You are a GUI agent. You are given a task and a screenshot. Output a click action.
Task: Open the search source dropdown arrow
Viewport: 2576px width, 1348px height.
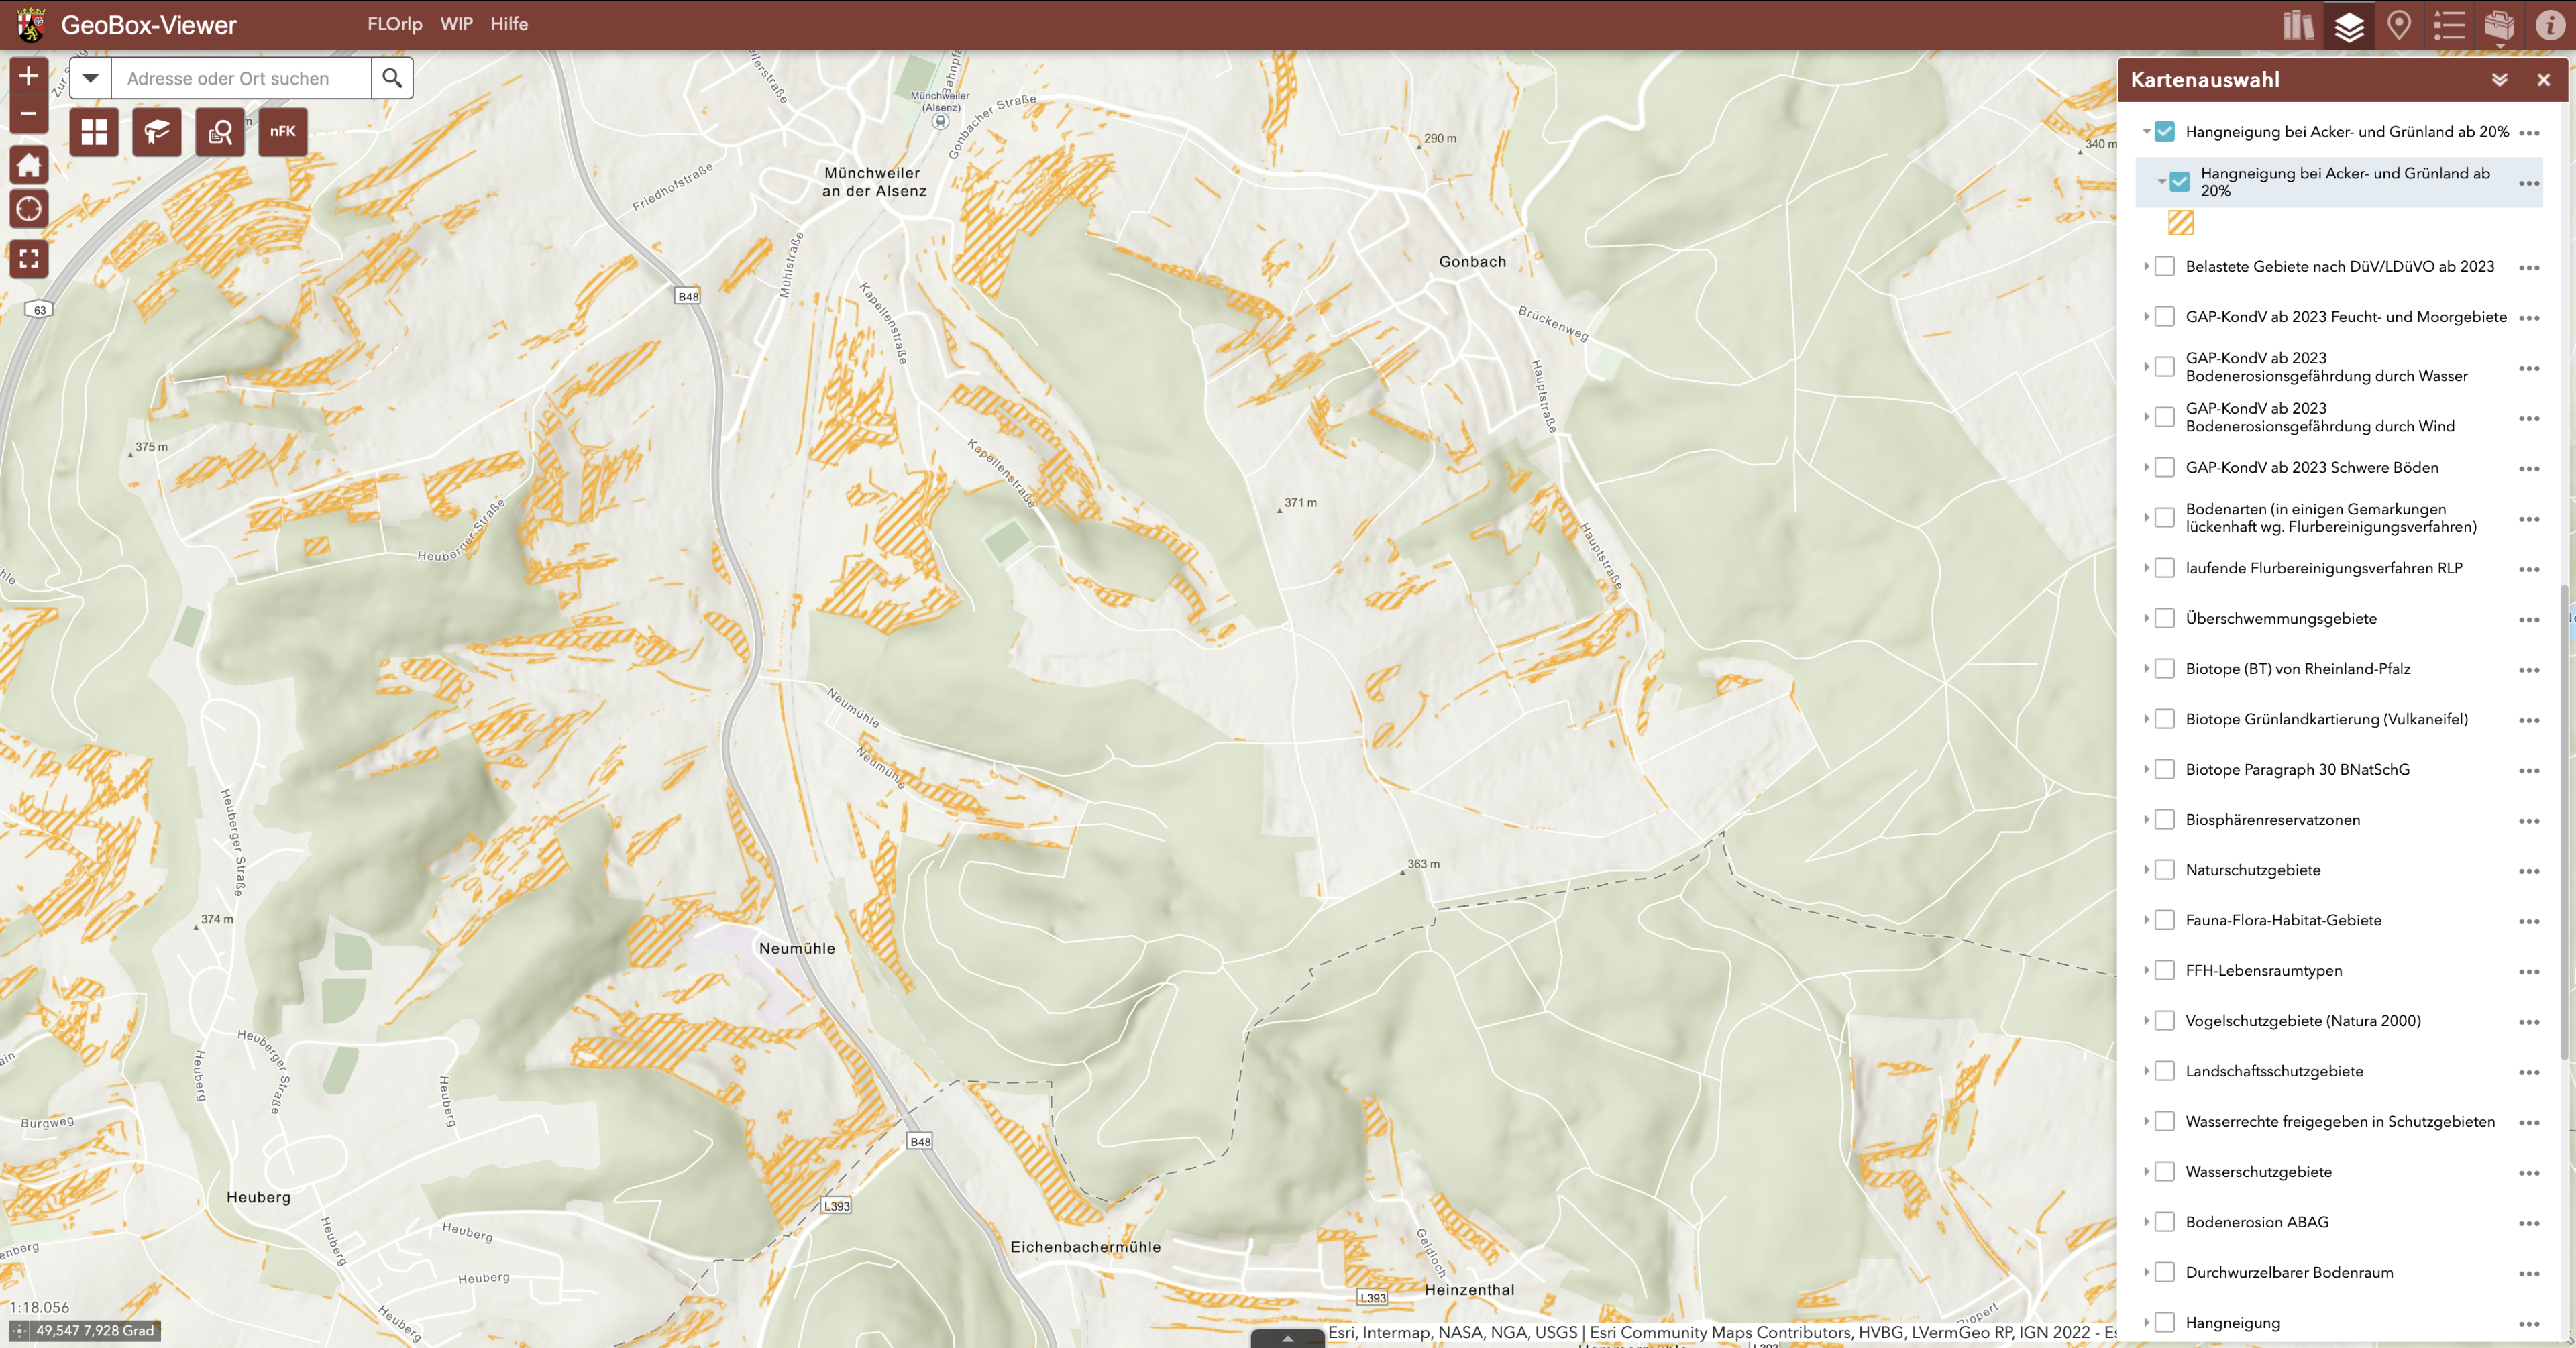pos(90,78)
